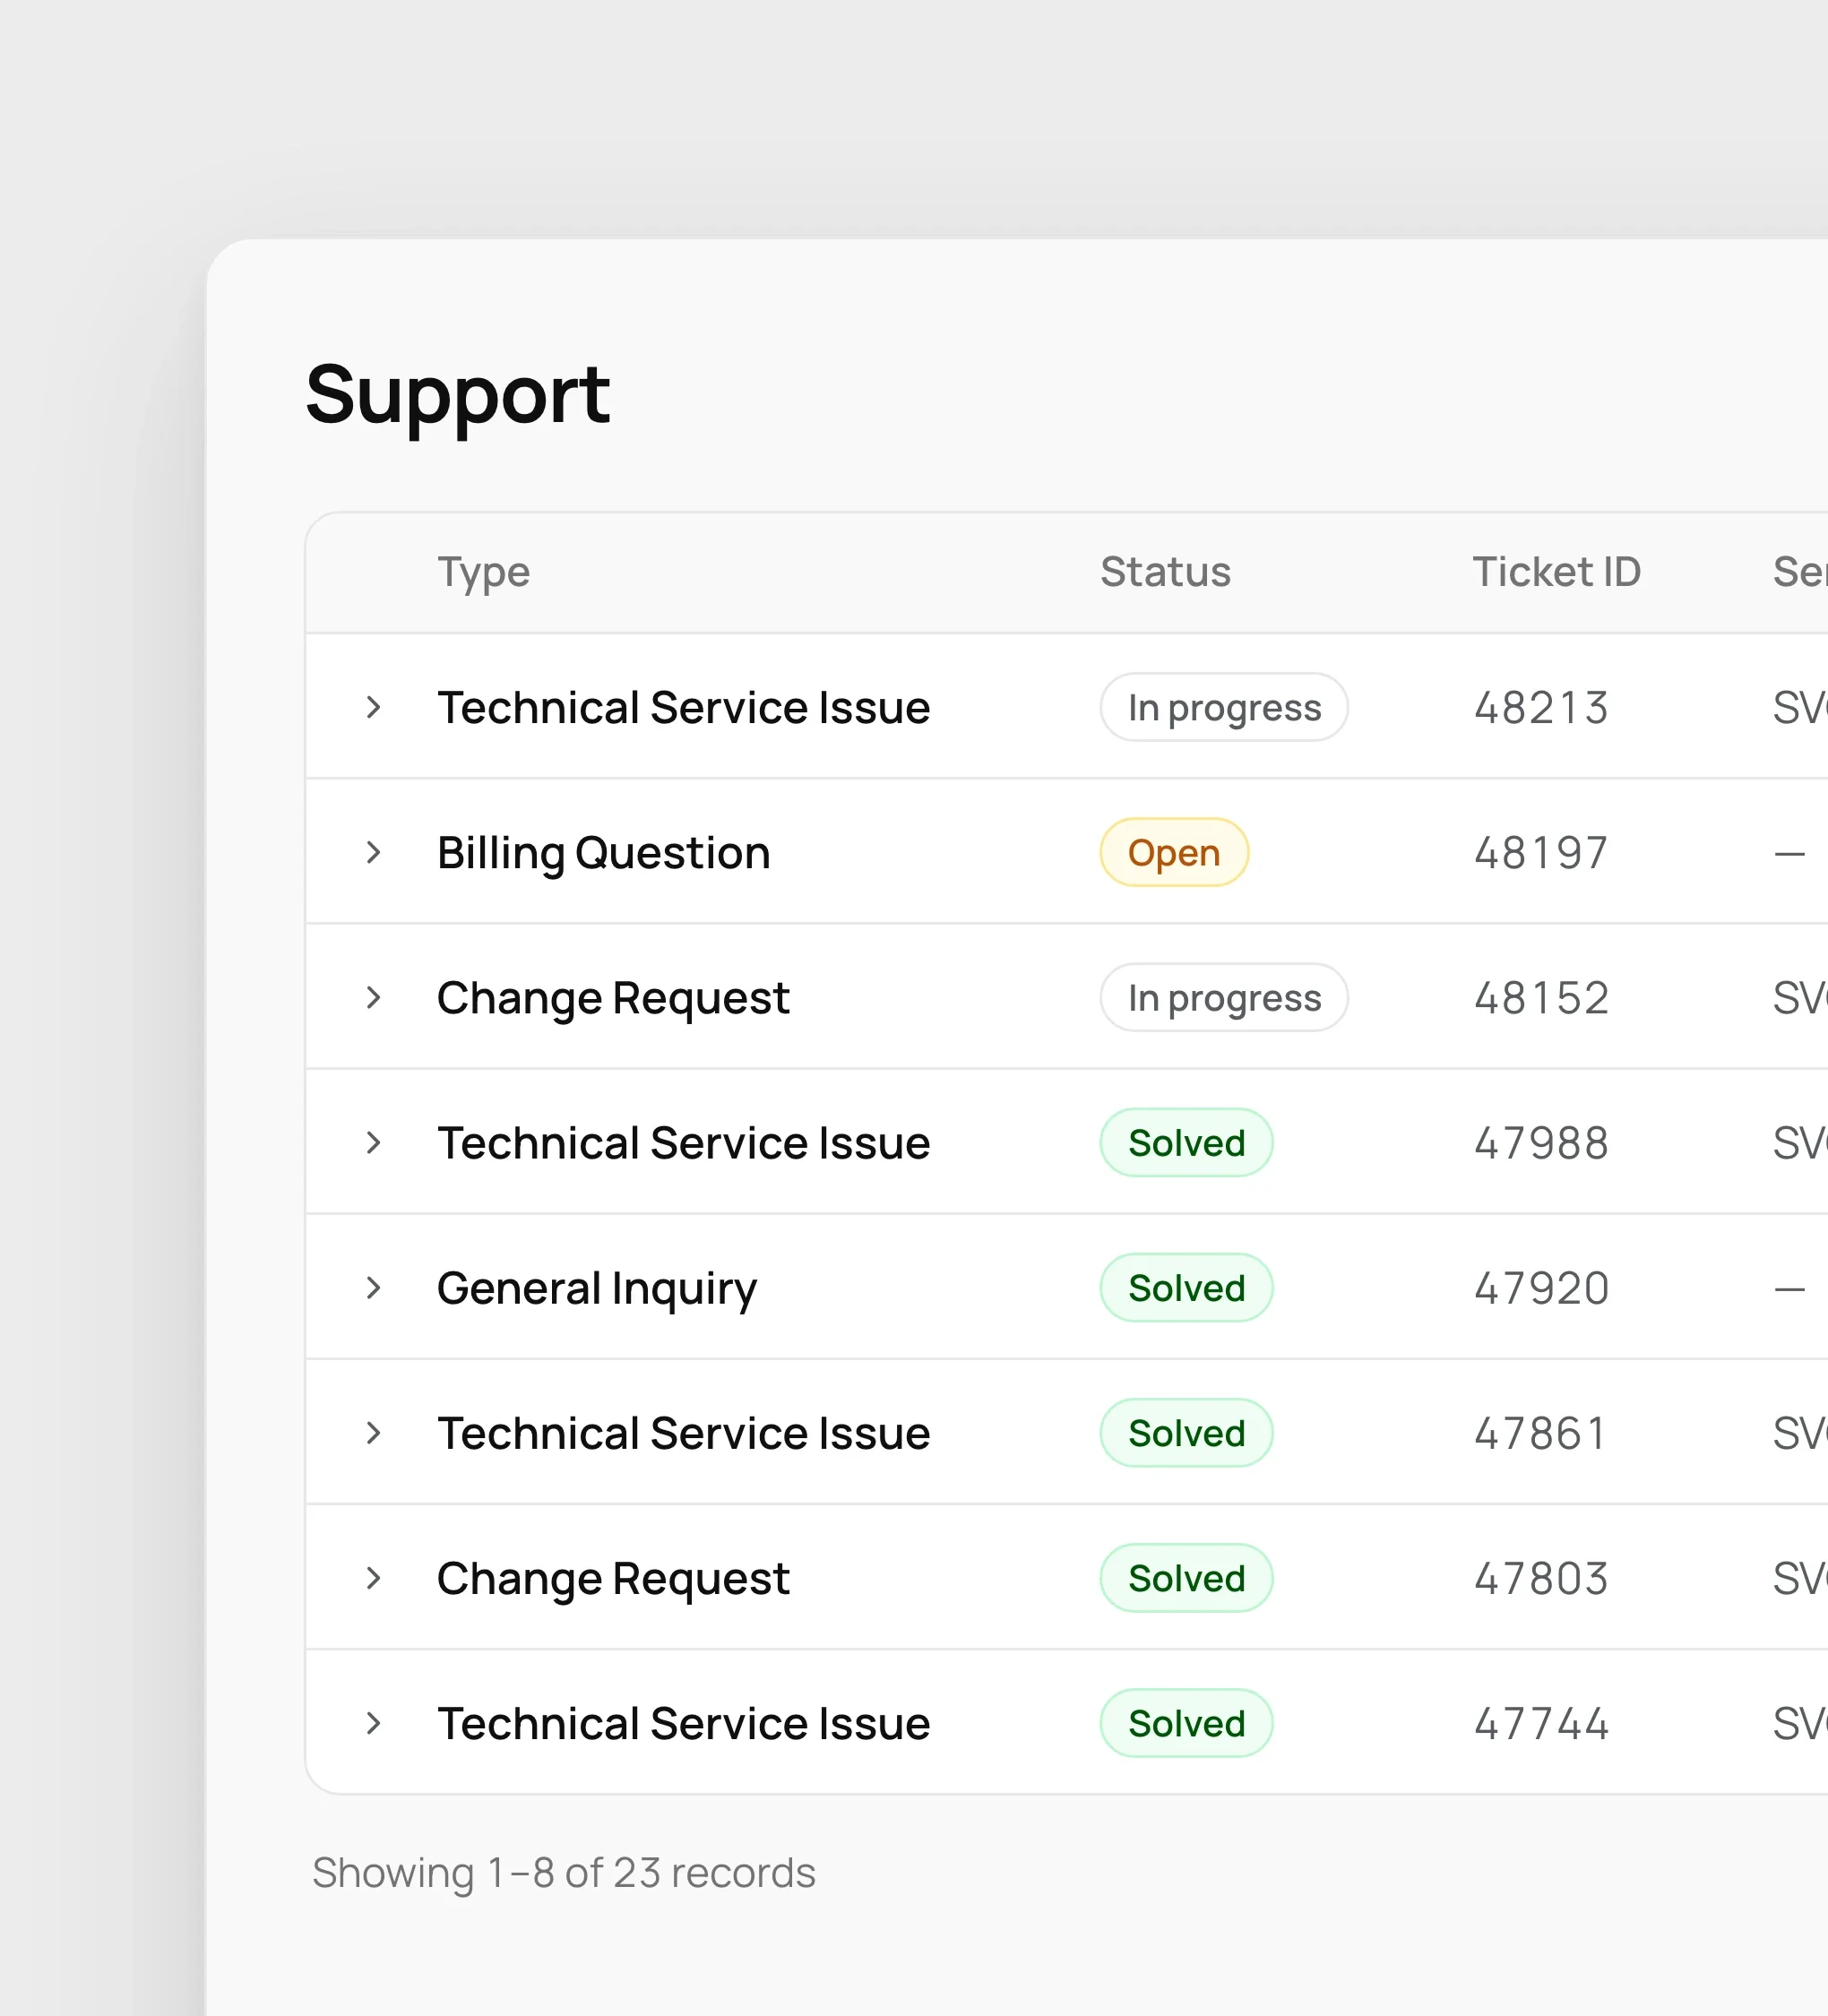This screenshot has width=1828, height=2016.
Task: Select ticket ID 47988
Action: 1541,1143
